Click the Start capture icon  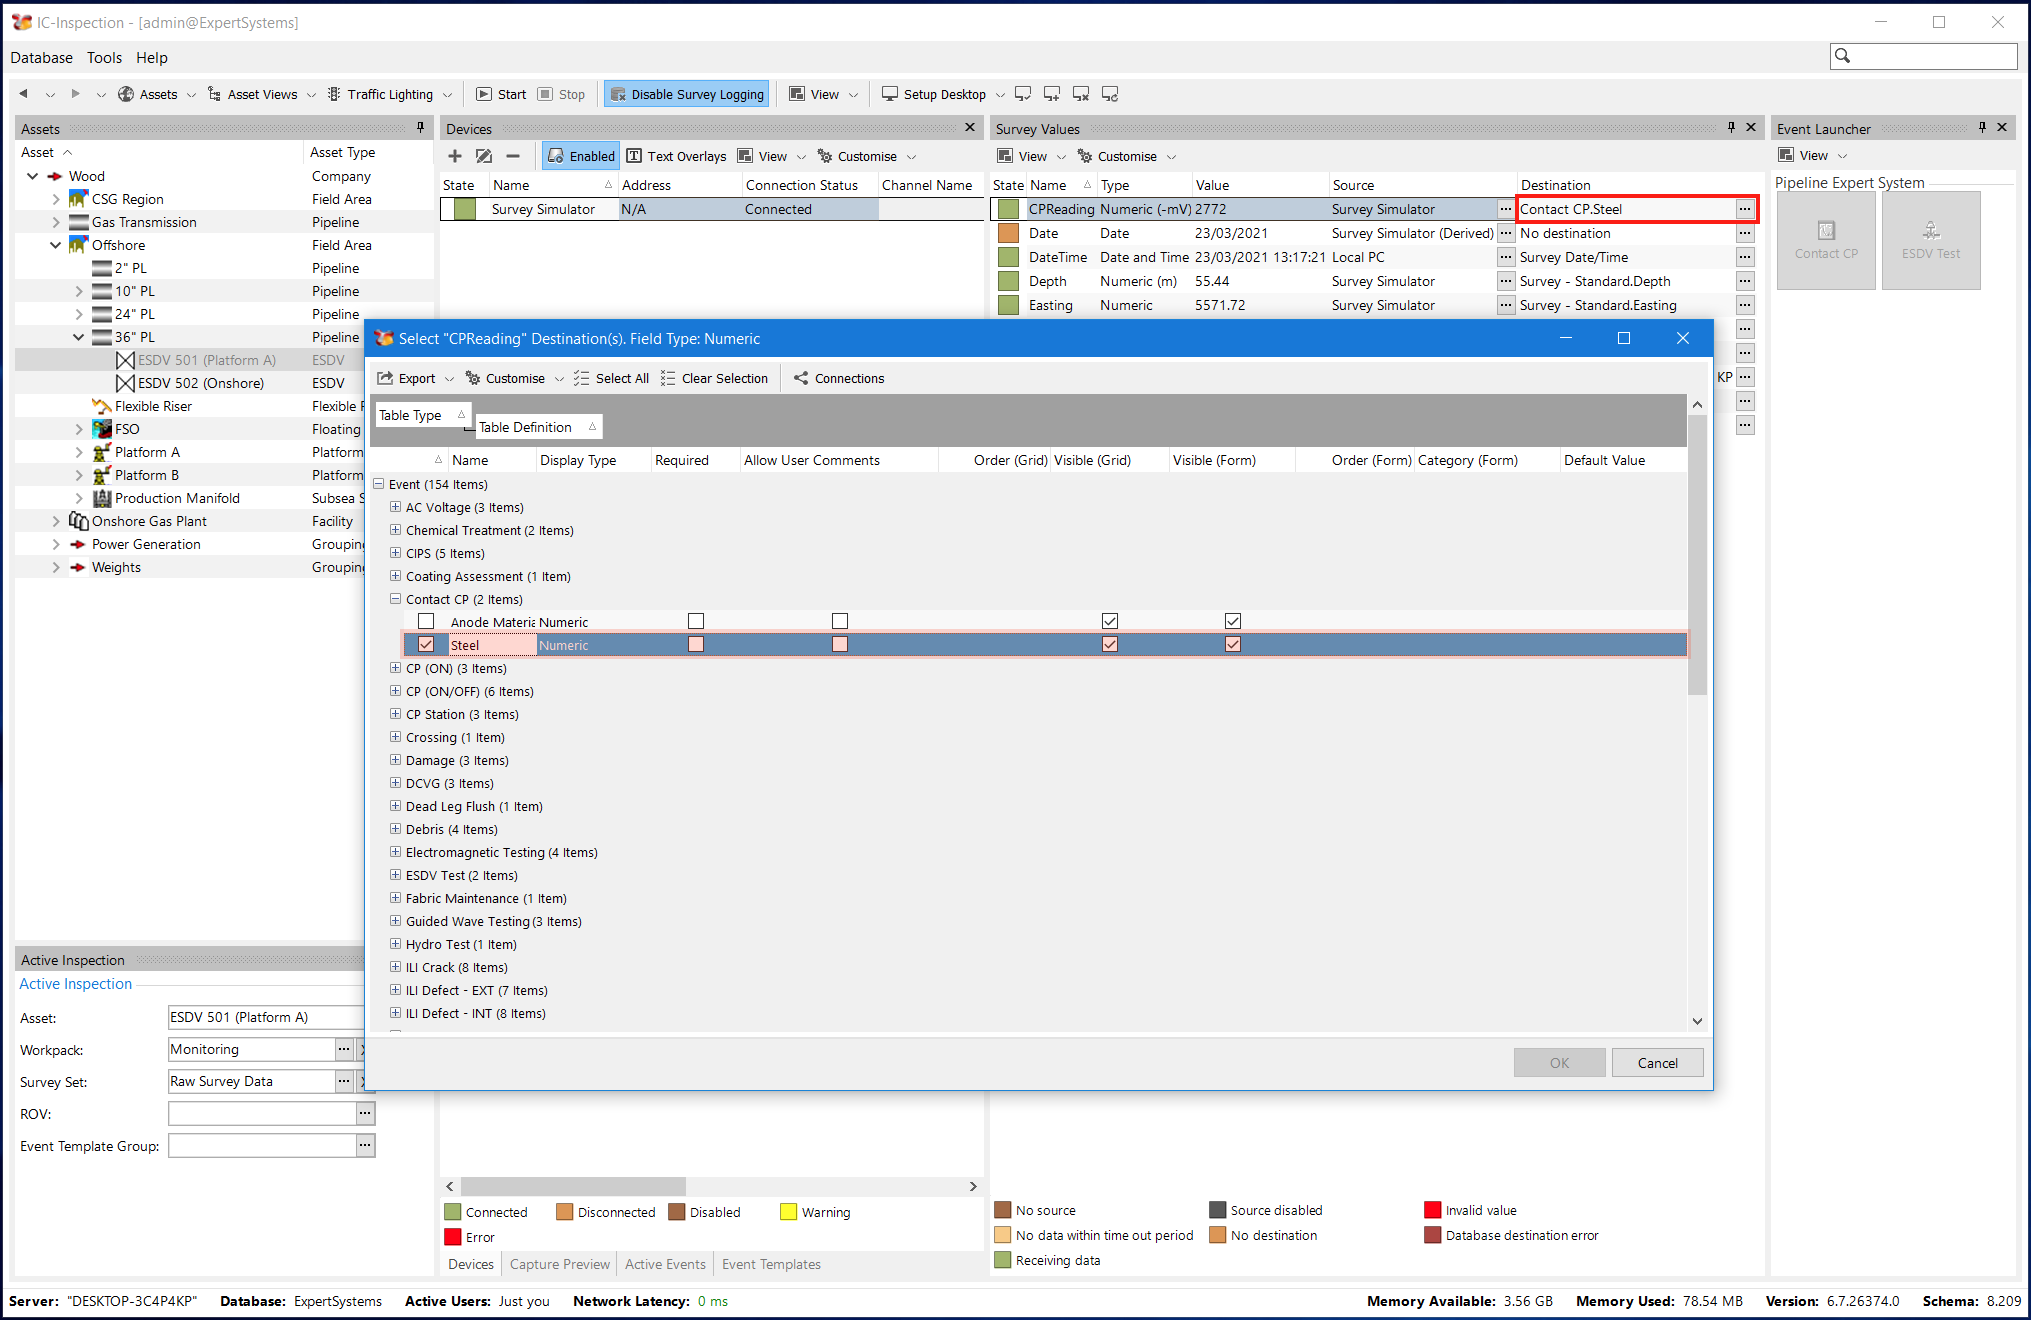[484, 94]
